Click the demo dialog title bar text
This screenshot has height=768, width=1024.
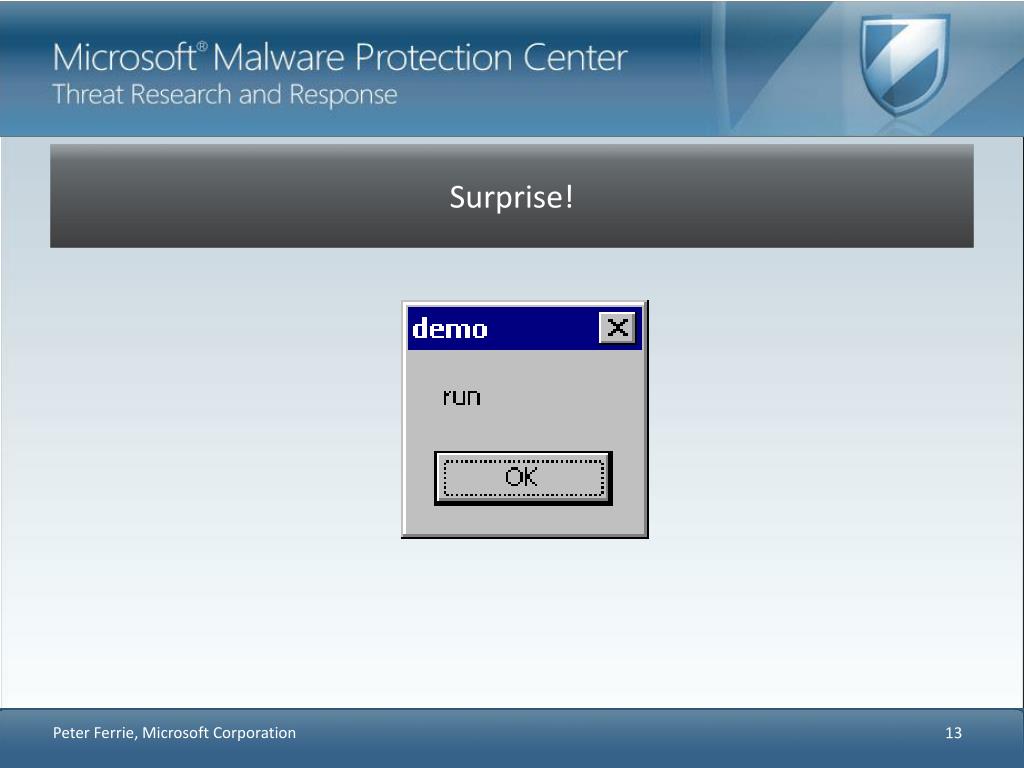point(450,328)
